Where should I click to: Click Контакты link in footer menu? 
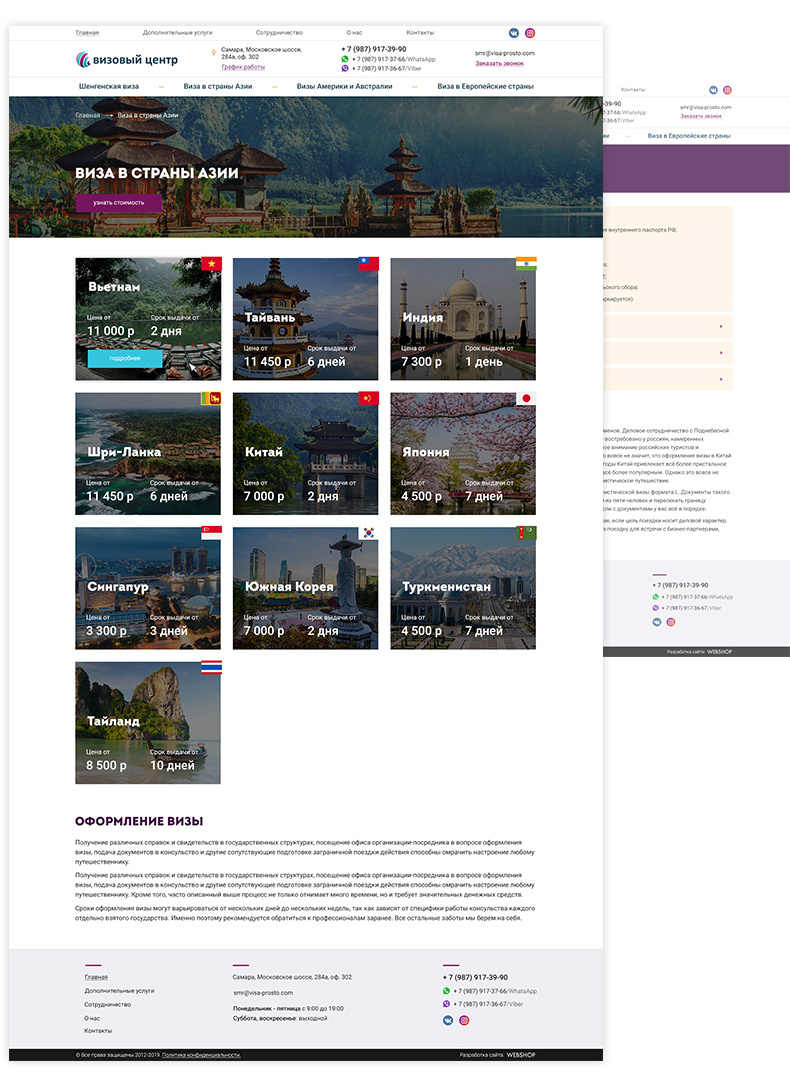coord(98,1031)
